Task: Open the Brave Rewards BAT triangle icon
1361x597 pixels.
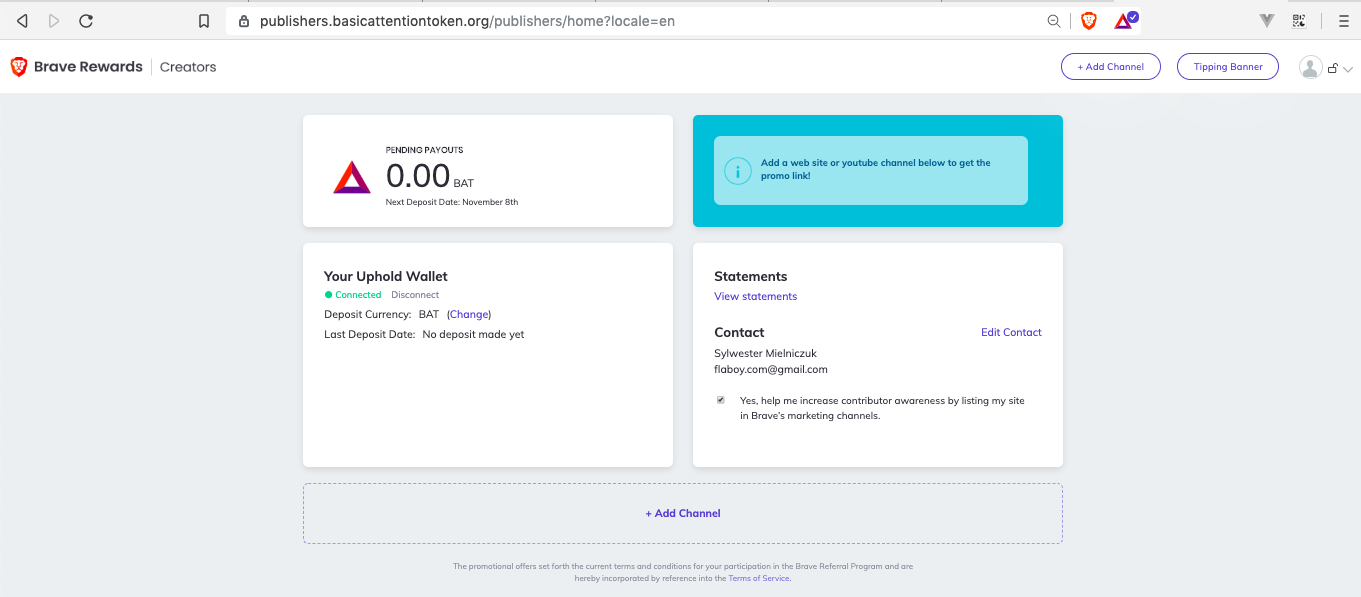Action: click(1125, 20)
